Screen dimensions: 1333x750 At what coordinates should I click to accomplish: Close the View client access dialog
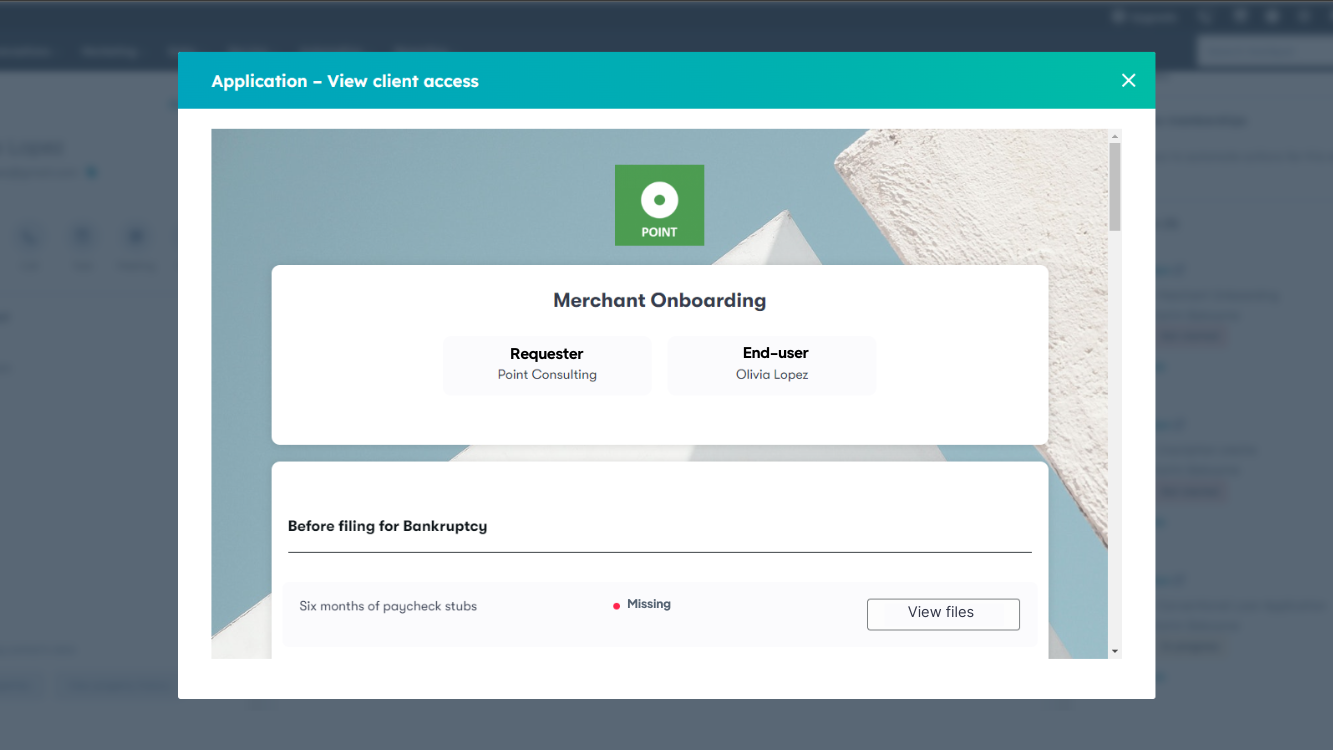[1128, 81]
